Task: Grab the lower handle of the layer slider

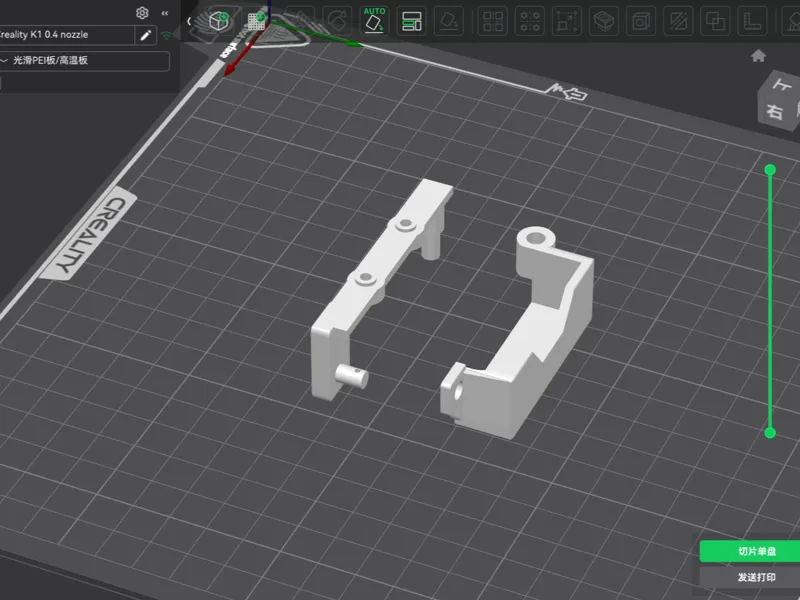Action: [770, 433]
